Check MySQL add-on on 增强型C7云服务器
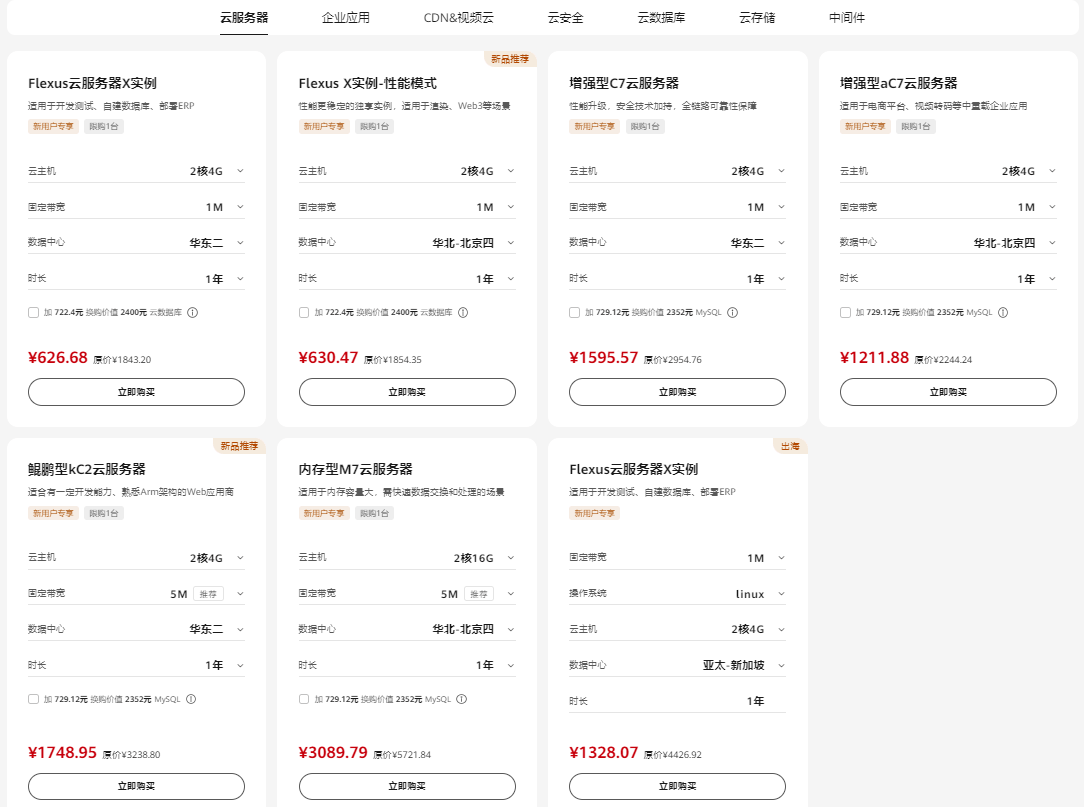Screen dimensions: 1084x807 coord(574,313)
